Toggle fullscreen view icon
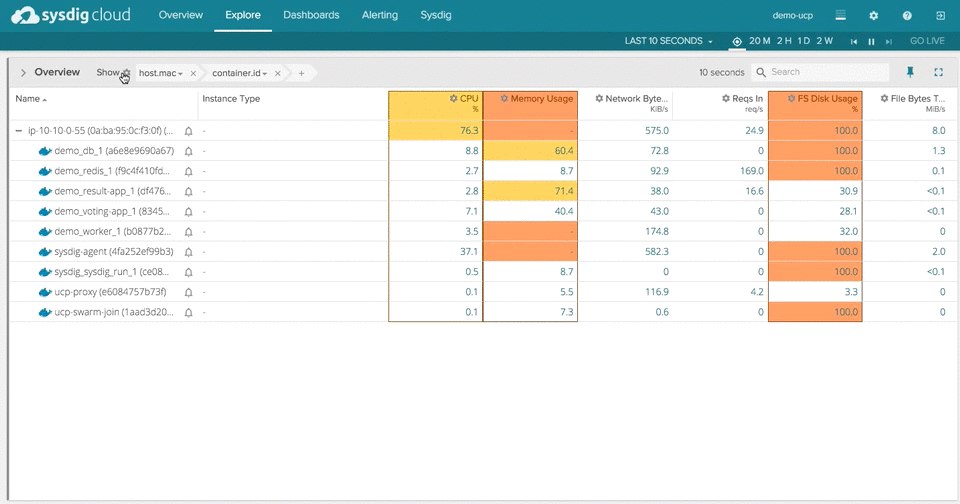This screenshot has height=504, width=960. click(939, 72)
